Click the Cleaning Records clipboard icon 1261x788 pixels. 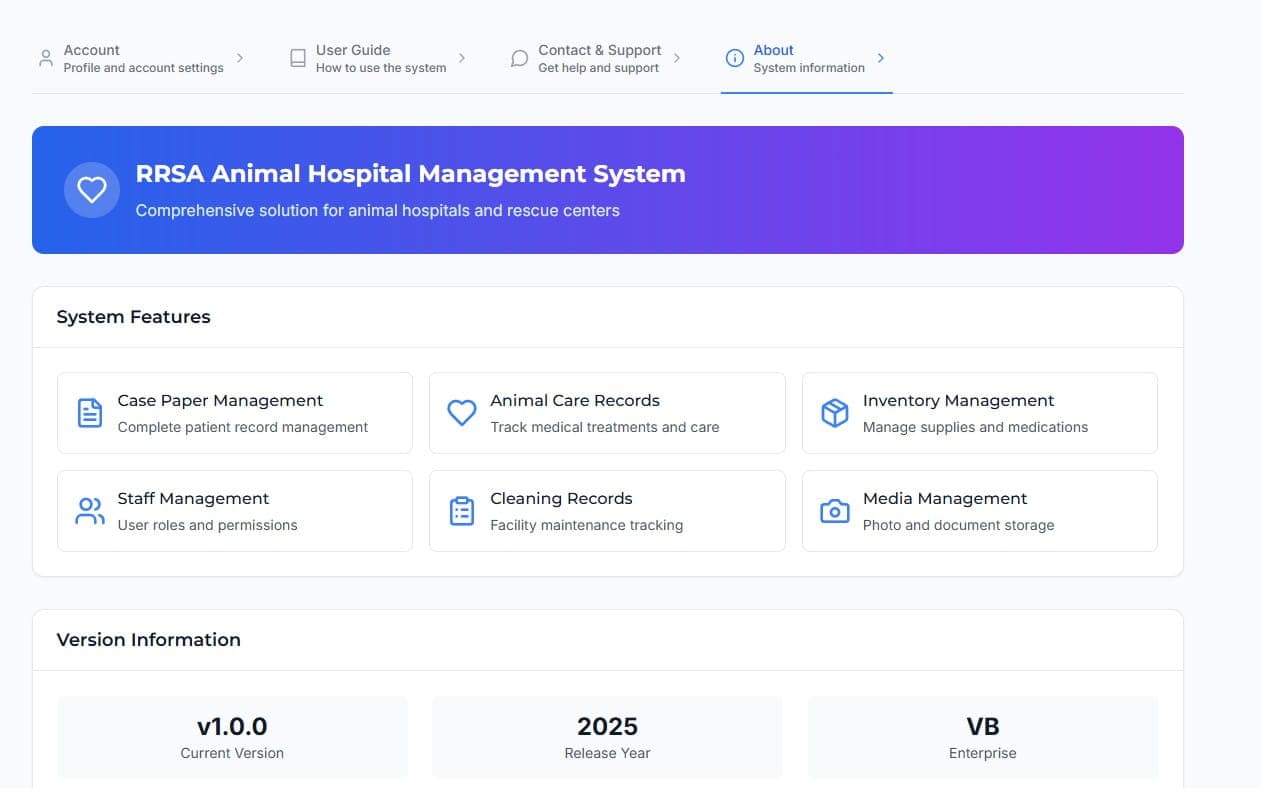(461, 511)
